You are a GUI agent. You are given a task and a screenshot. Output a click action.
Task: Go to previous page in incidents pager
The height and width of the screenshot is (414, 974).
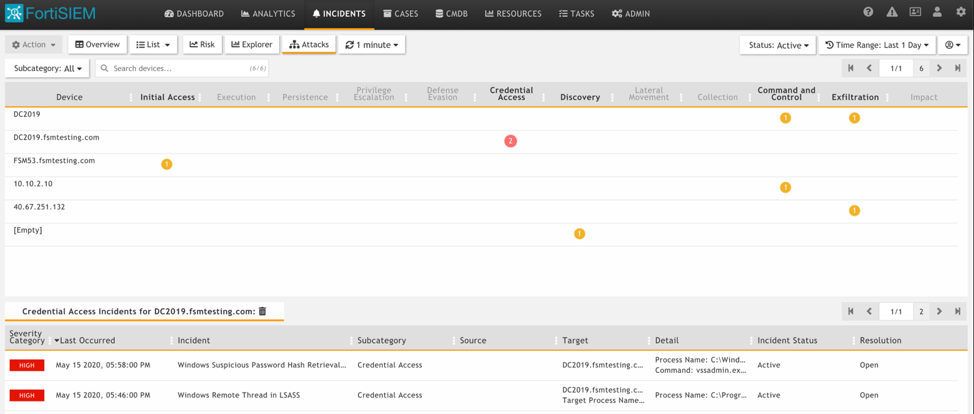pos(869,311)
